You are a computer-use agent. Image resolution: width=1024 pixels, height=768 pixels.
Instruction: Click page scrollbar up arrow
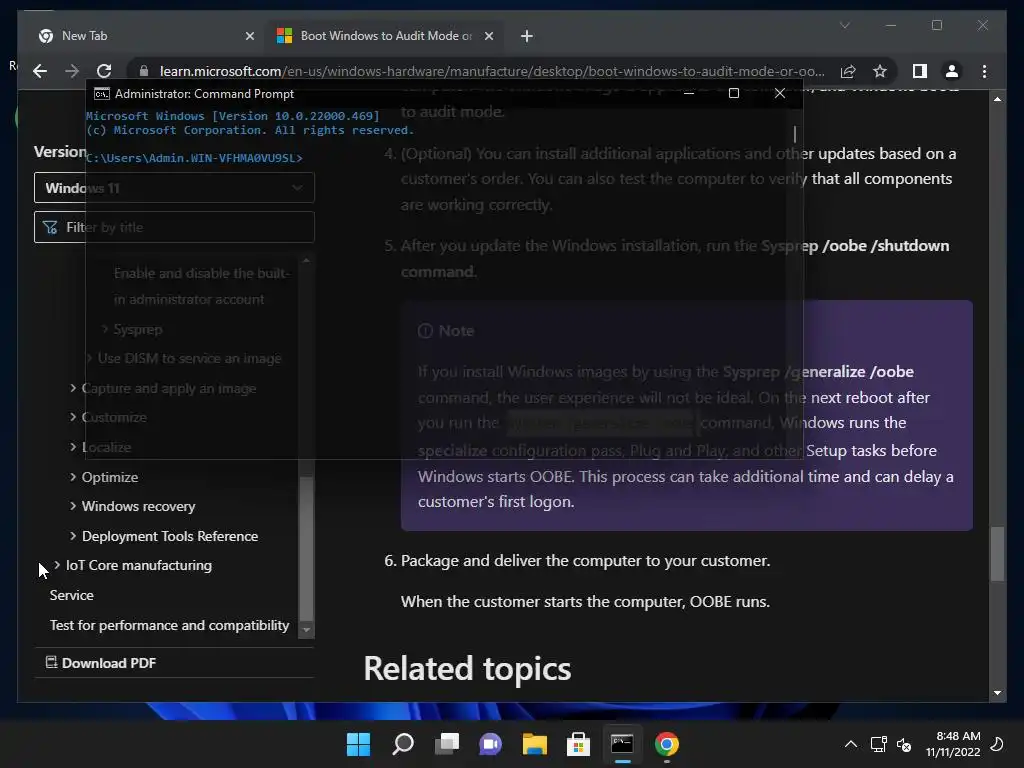click(997, 99)
